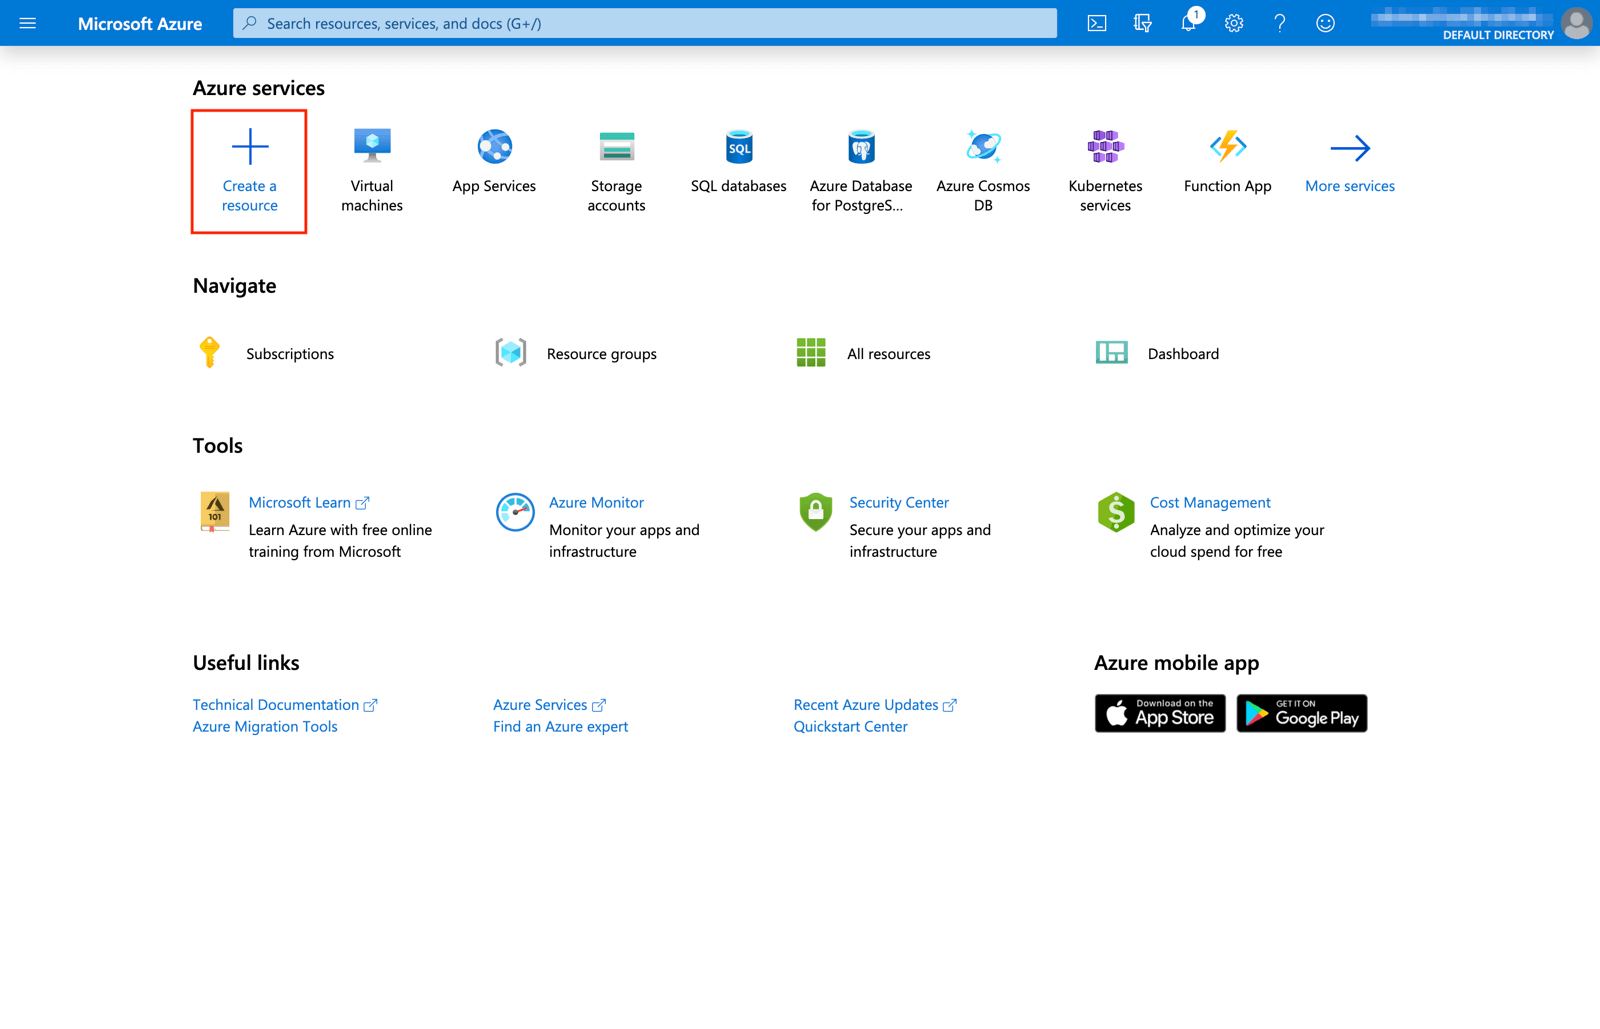The image size is (1600, 1029).
Task: Open the portal hamburger menu
Action: (x=28, y=23)
